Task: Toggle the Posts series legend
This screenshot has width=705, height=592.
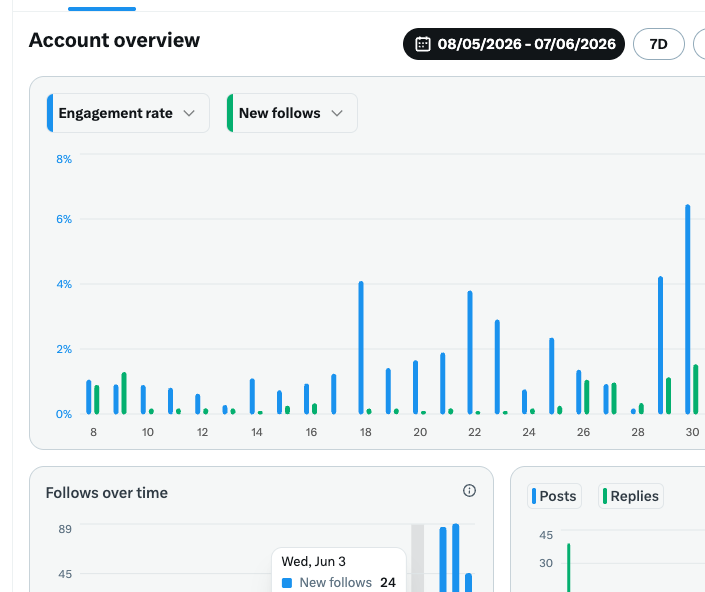Action: (x=554, y=496)
